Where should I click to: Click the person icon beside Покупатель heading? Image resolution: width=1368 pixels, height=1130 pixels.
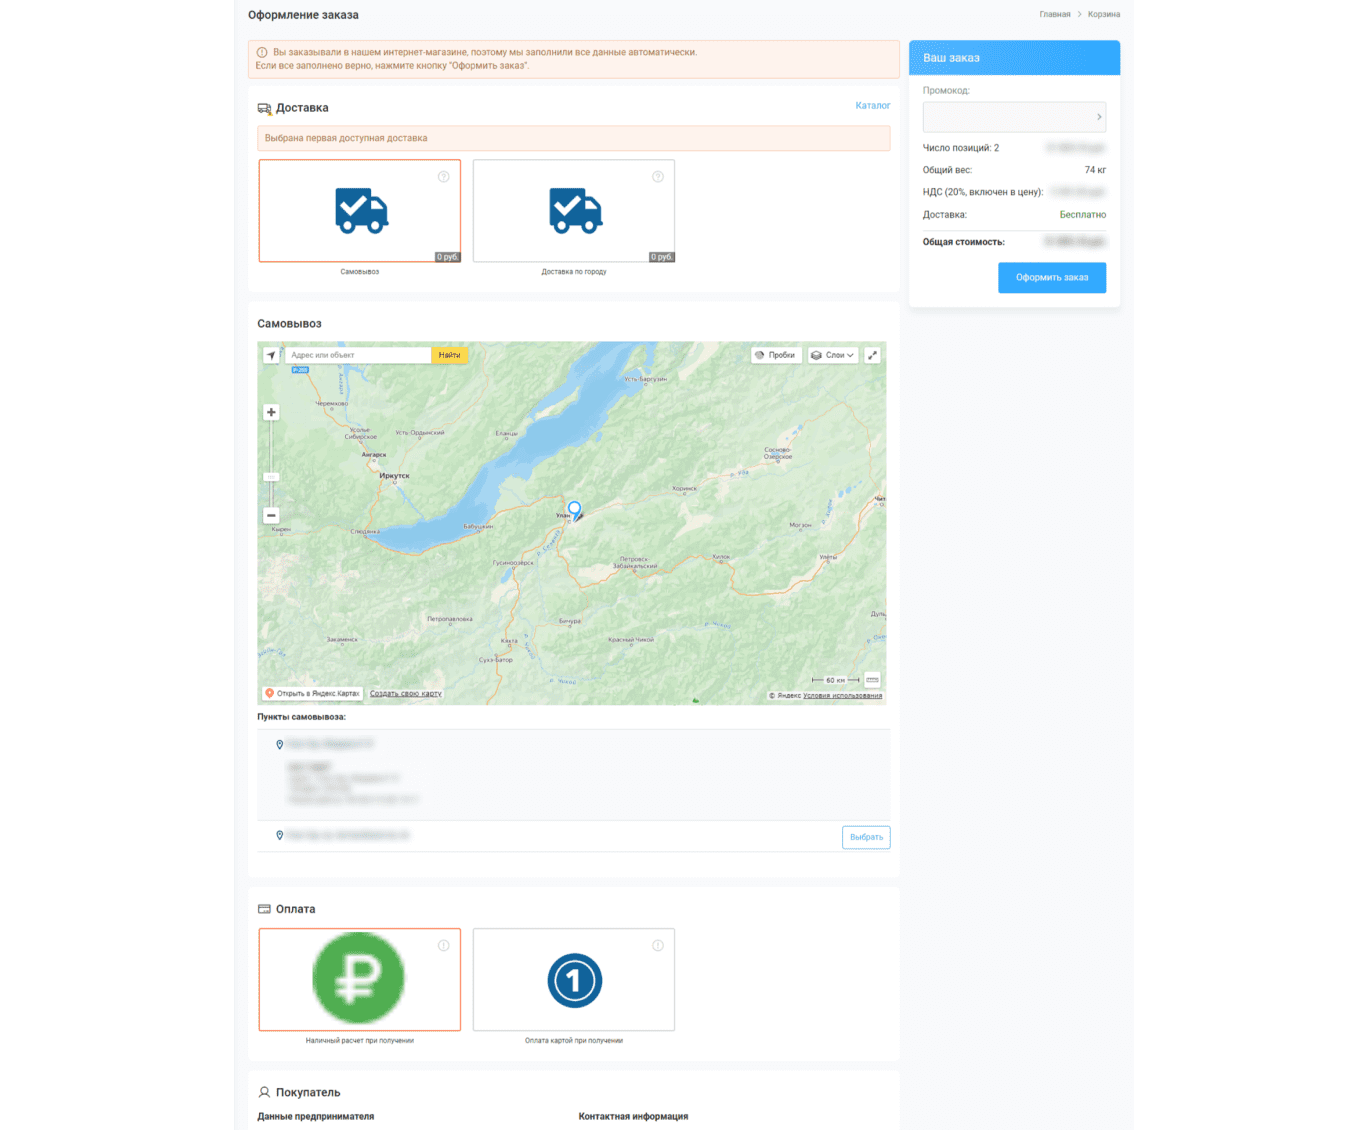tap(264, 1092)
